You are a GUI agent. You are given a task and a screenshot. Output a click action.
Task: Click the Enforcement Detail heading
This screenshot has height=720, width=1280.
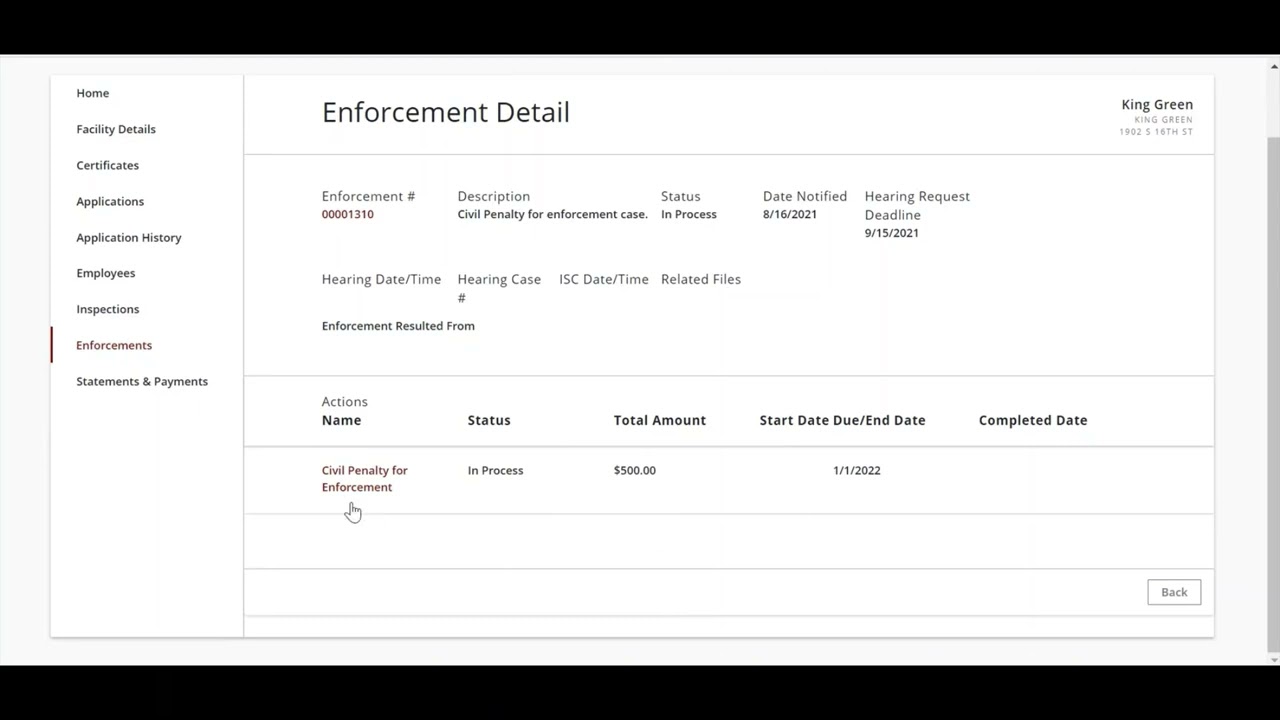coord(446,112)
